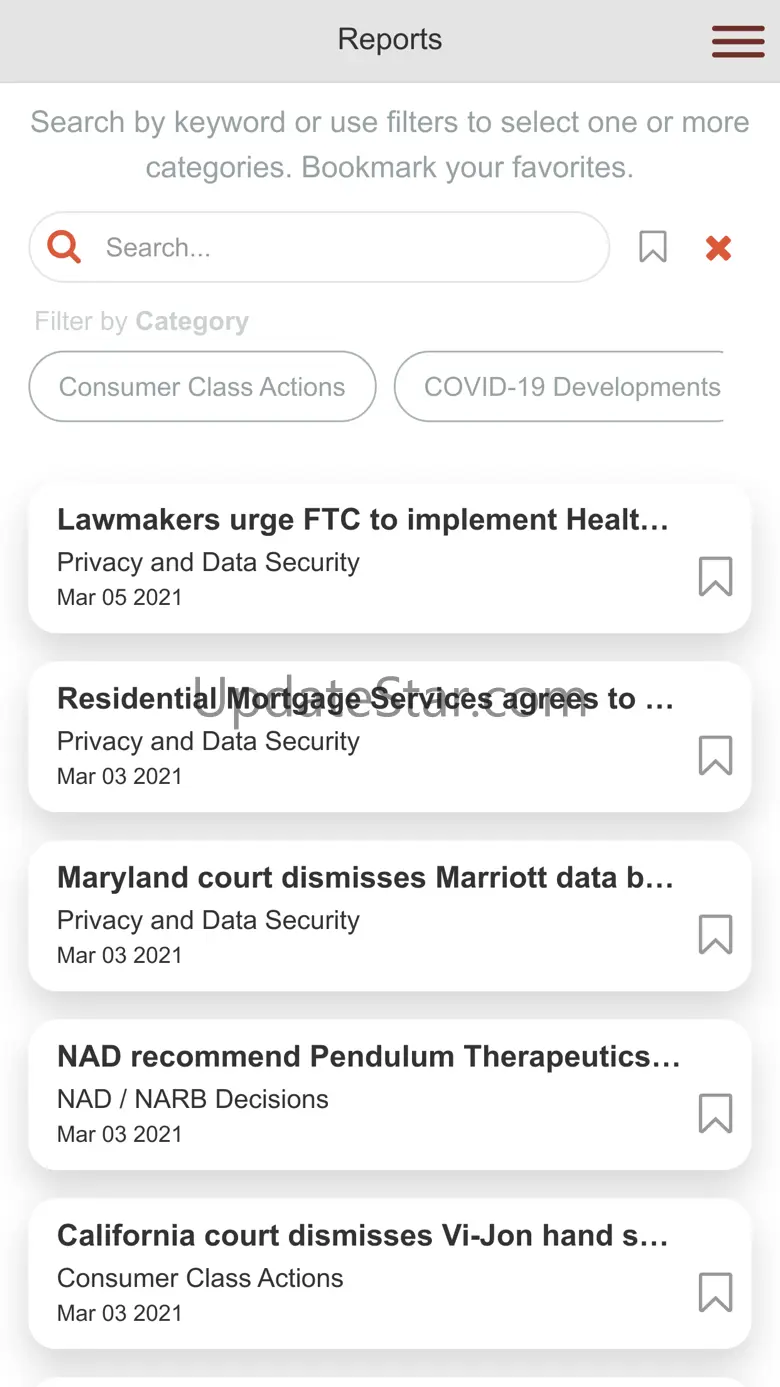Bookmark the California court Vi-Jon report
Viewport: 780px width, 1387px height.
coord(715,1293)
